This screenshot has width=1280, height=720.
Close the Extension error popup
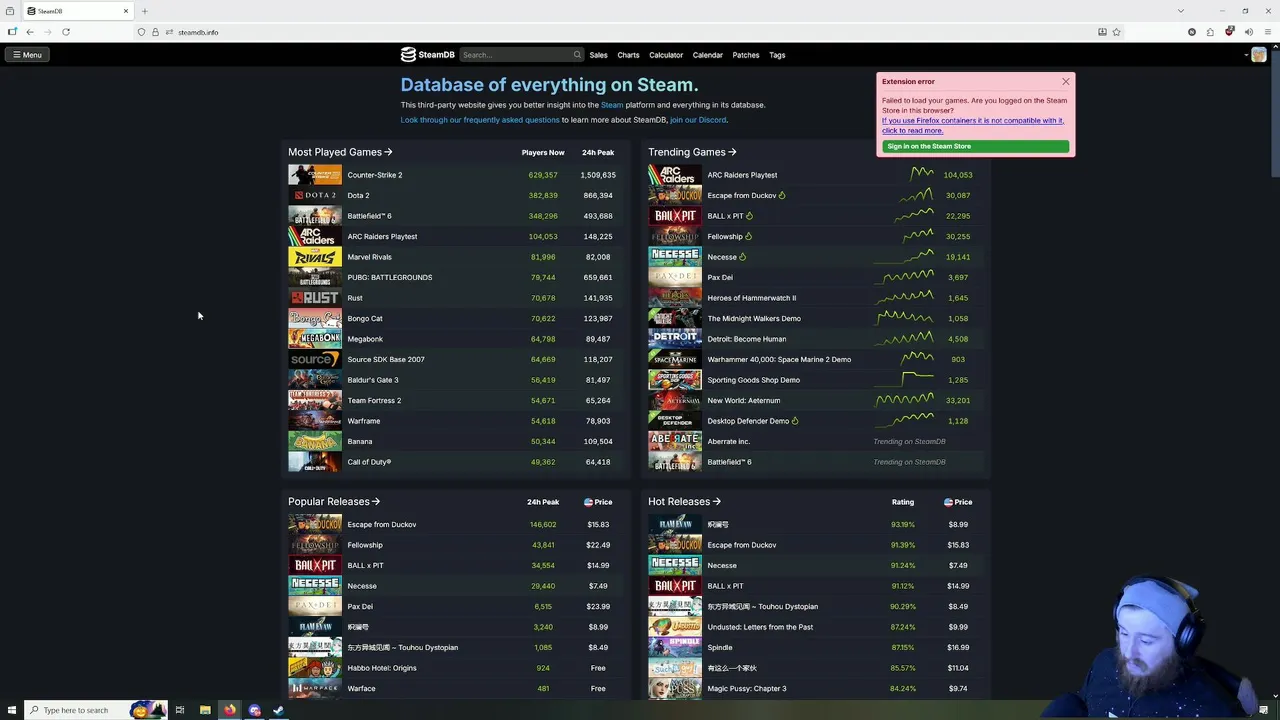pyautogui.click(x=1066, y=81)
